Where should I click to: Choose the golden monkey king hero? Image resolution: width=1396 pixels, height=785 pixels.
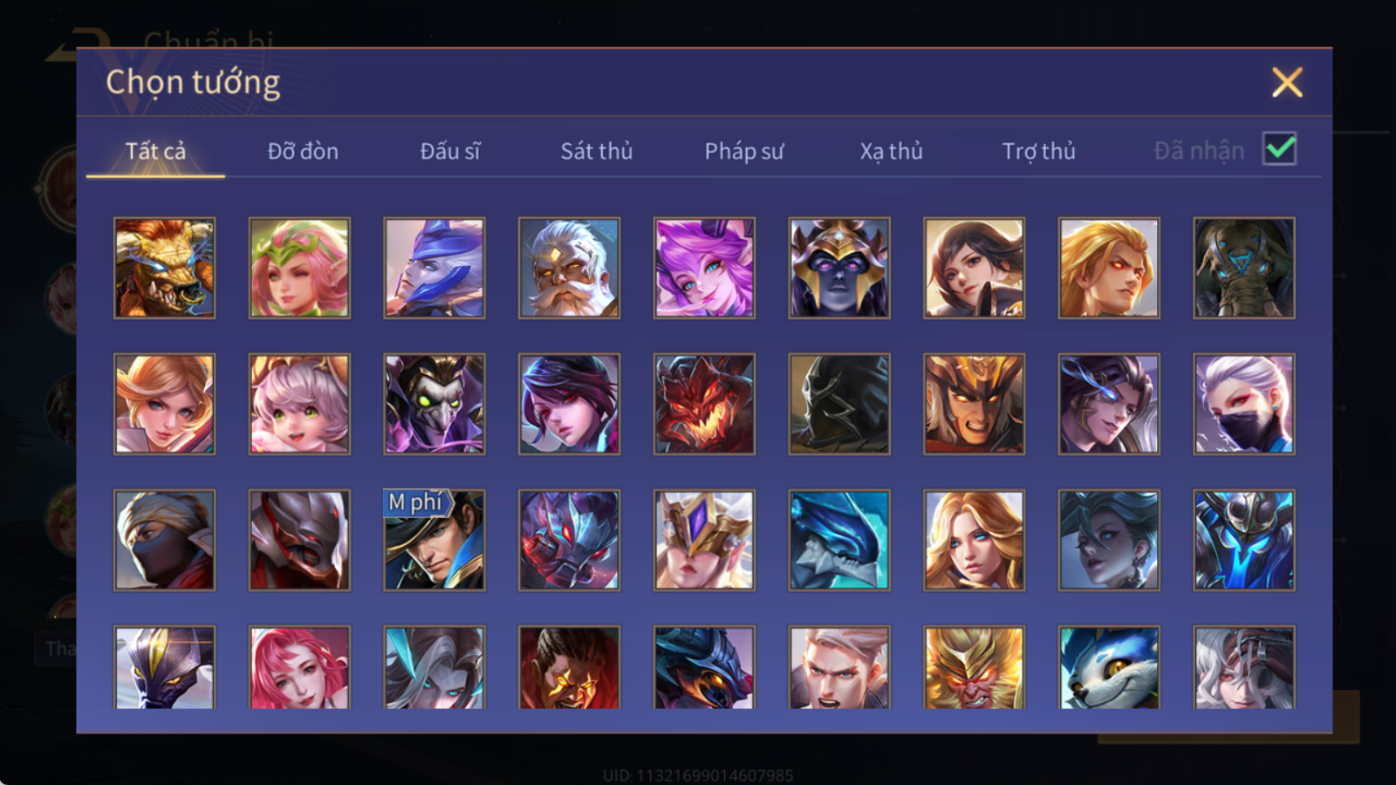coord(974,667)
